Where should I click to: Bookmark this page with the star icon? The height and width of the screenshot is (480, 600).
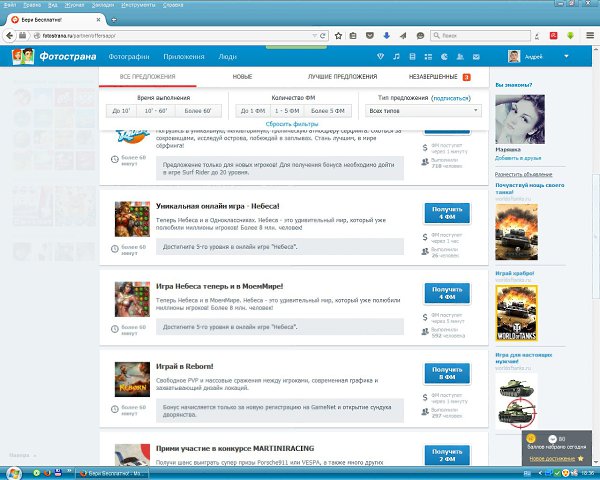click(338, 36)
